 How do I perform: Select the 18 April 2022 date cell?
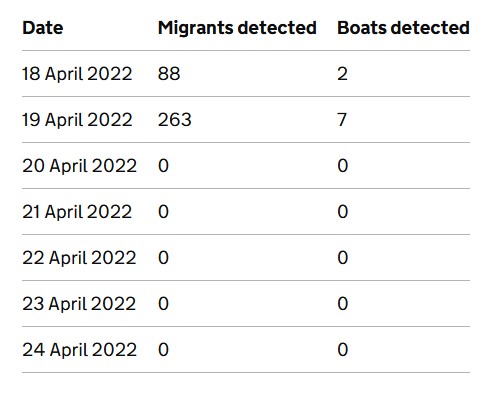[x=77, y=74]
